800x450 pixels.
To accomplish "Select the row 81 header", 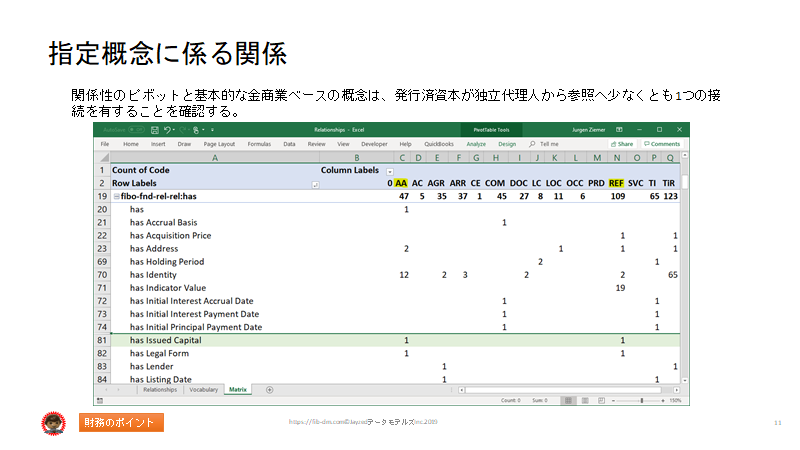I will pyautogui.click(x=102, y=340).
